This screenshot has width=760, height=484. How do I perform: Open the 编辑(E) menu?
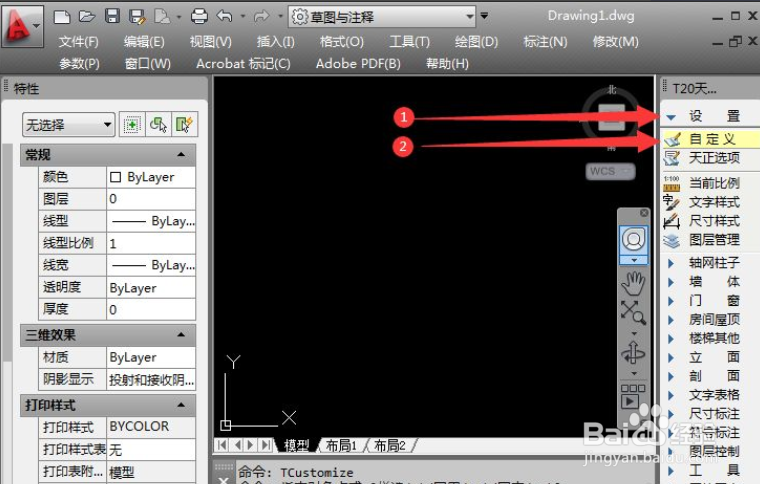click(x=144, y=42)
